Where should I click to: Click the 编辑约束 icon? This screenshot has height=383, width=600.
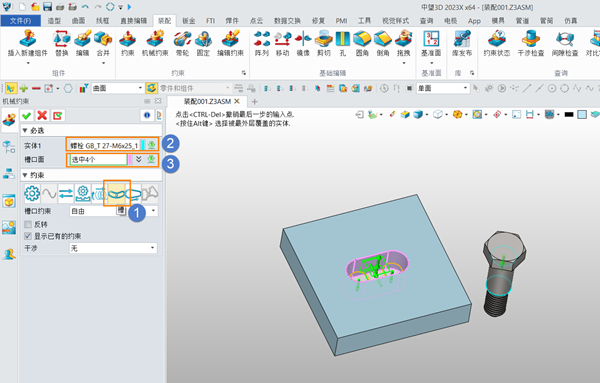point(230,39)
